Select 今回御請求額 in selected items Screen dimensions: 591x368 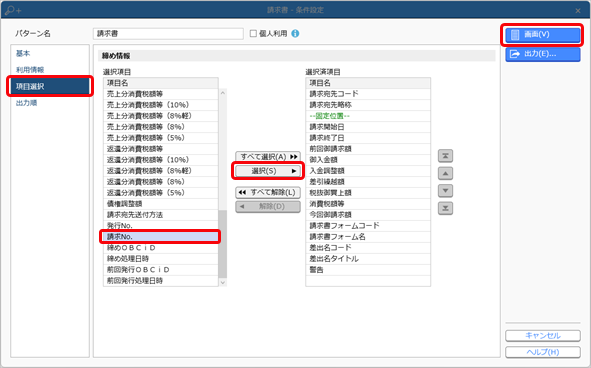(368, 215)
